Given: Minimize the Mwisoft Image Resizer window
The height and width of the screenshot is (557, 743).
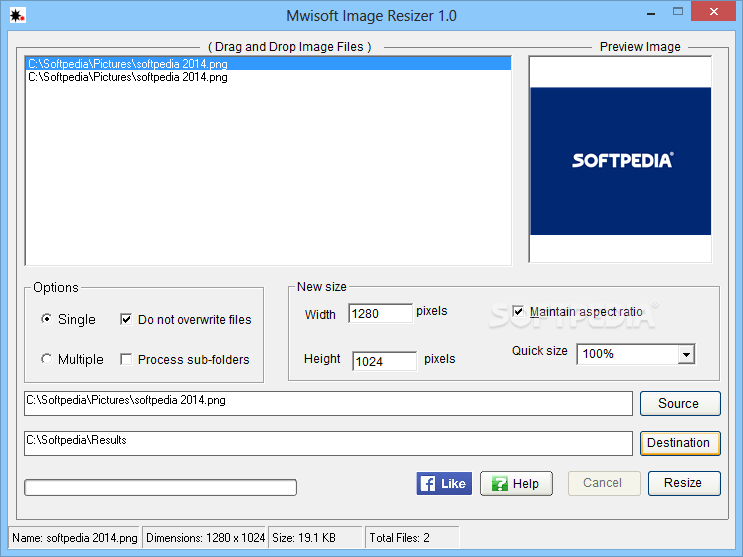Looking at the screenshot, I should pyautogui.click(x=651, y=13).
